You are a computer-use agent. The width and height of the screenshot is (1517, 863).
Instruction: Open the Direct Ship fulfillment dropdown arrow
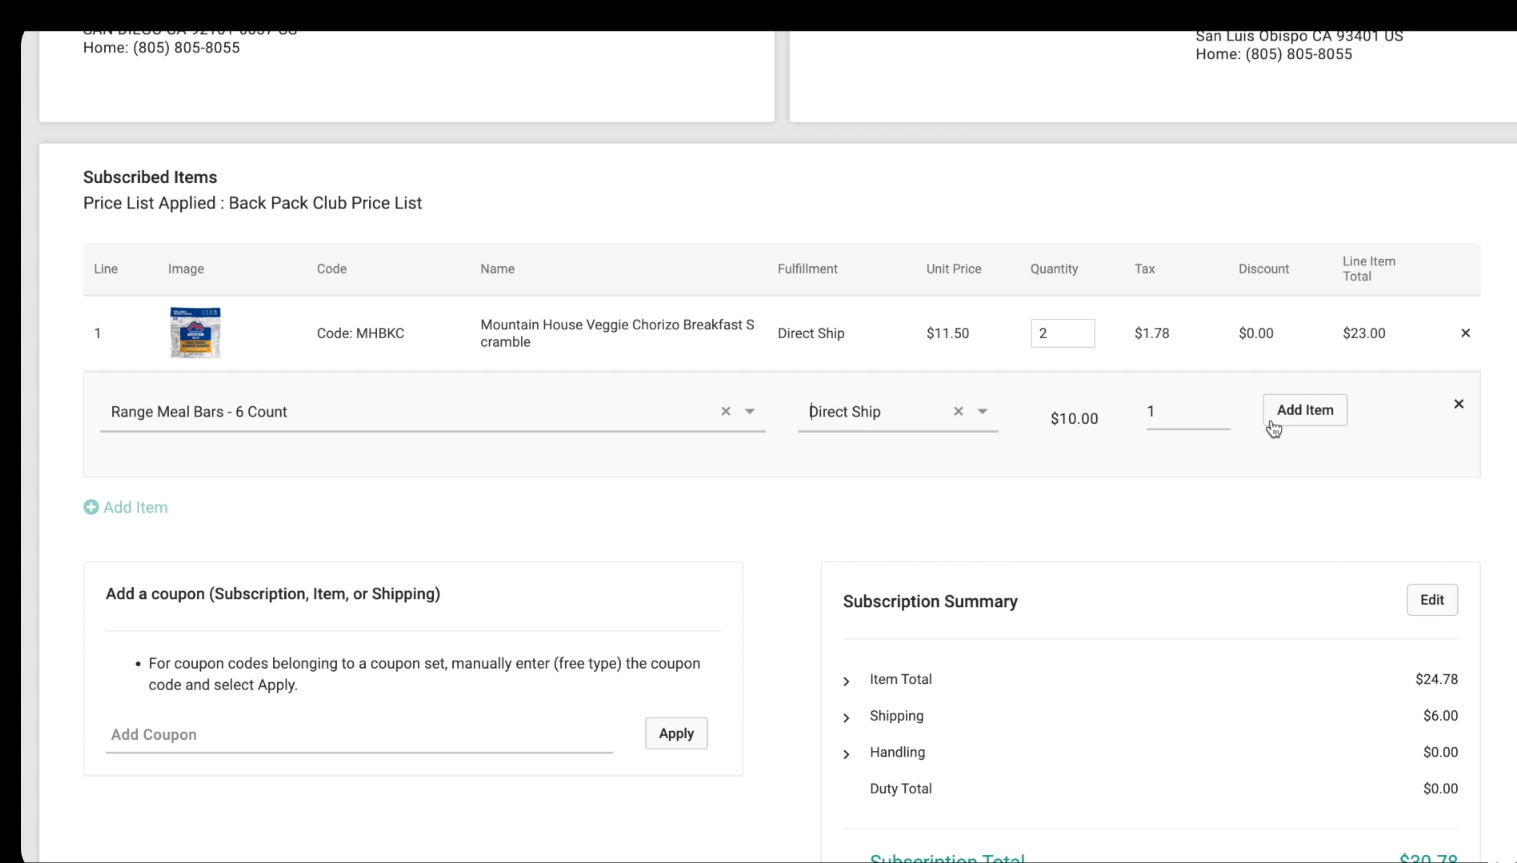[x=983, y=411]
